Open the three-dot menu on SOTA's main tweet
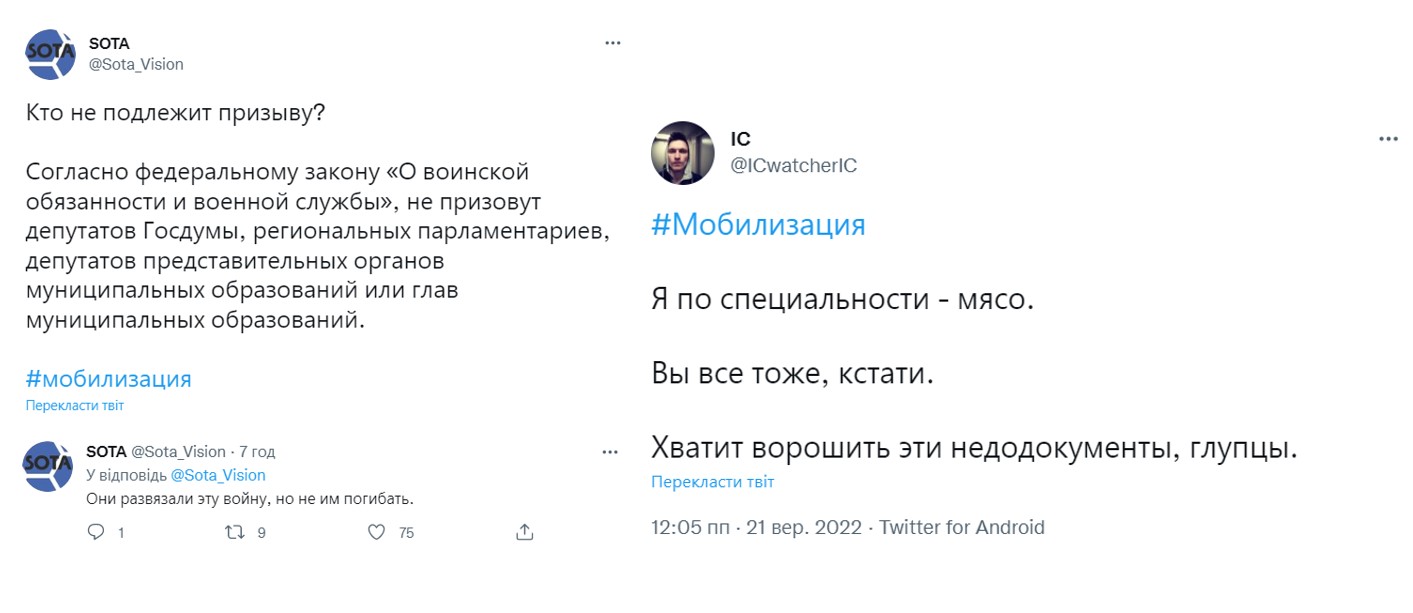 click(613, 43)
